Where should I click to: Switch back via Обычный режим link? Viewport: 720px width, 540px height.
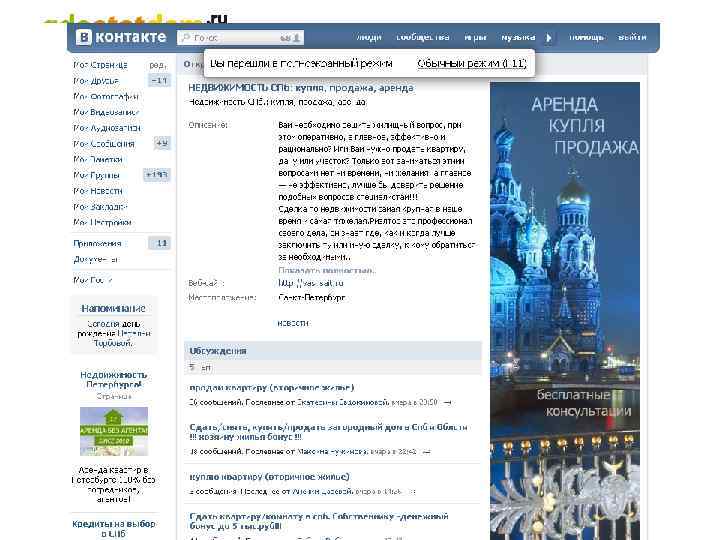(x=472, y=63)
